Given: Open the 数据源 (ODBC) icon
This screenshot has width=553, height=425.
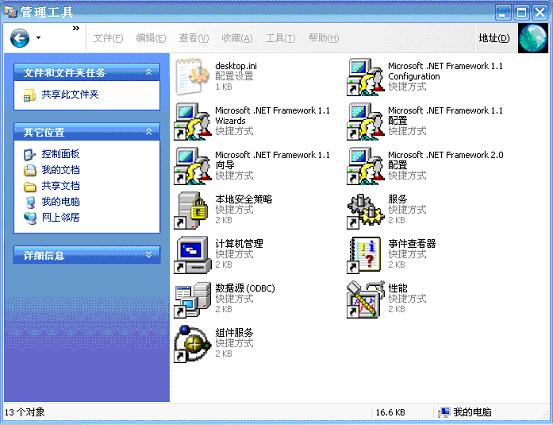Looking at the screenshot, I should (192, 299).
